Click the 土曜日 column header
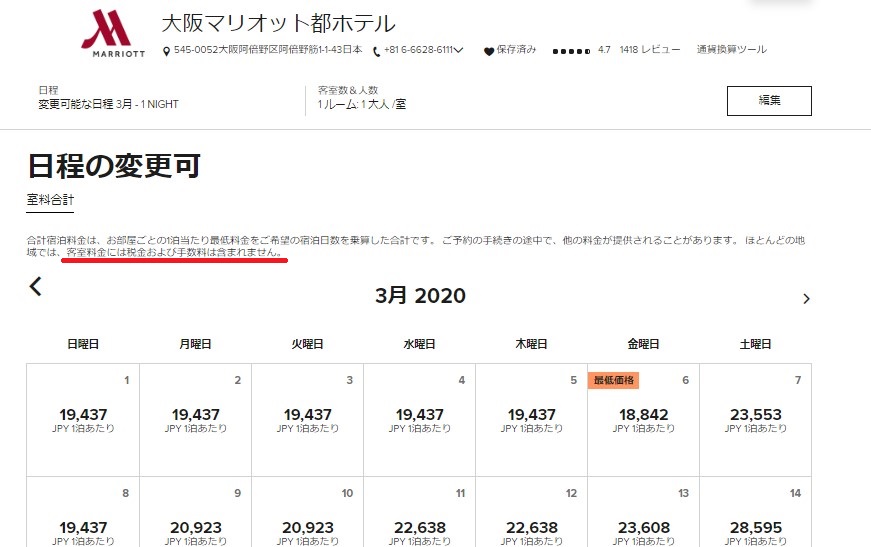Screen dimensions: 871x547 click(x=755, y=344)
